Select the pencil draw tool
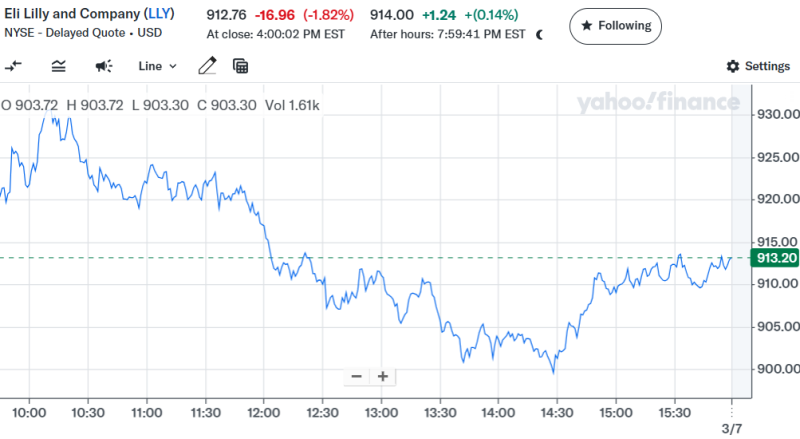Viewport: 800px width, 439px height. (207, 66)
